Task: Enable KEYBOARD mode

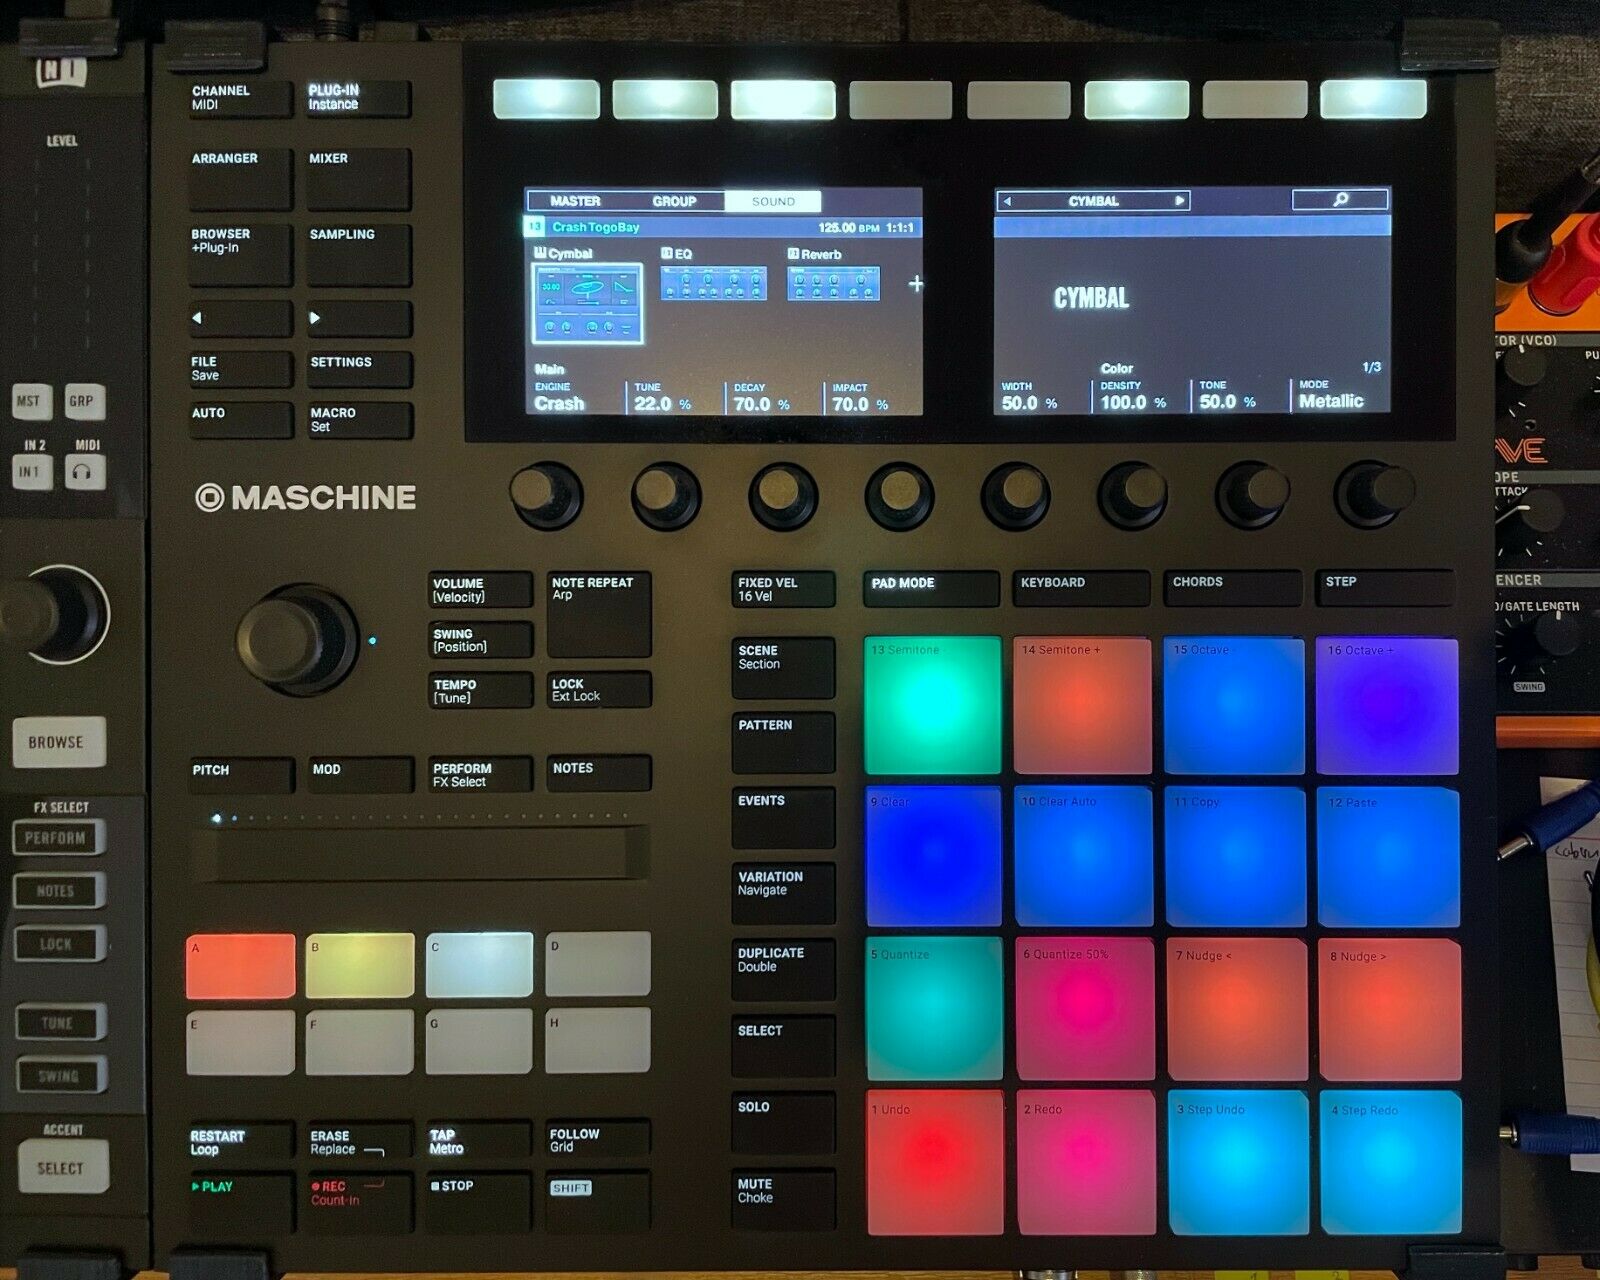Action: click(x=1080, y=588)
